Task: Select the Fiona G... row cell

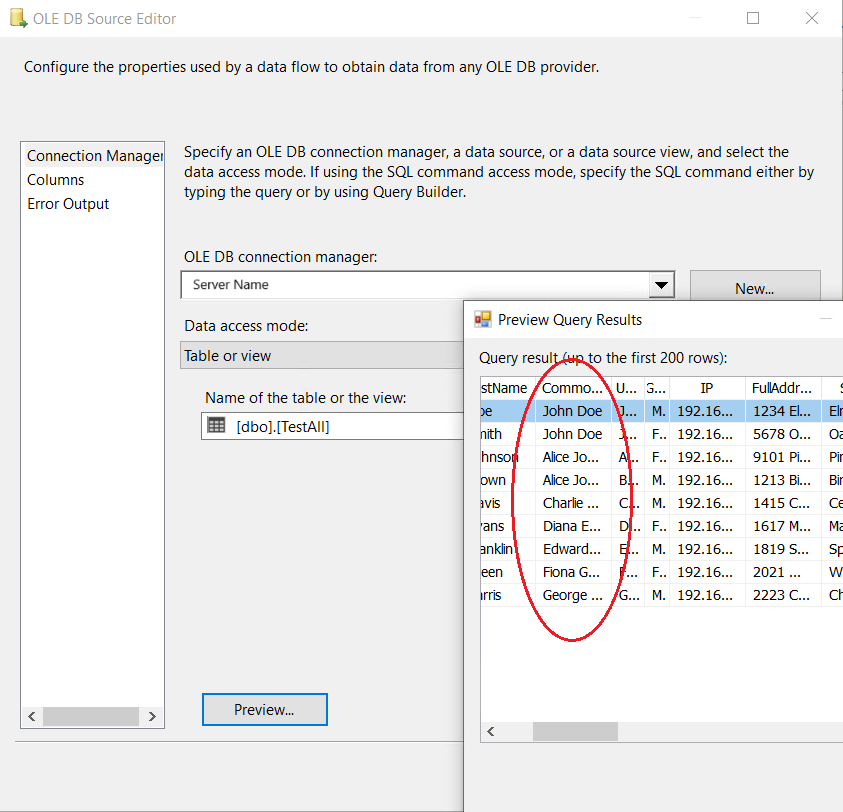Action: point(572,573)
